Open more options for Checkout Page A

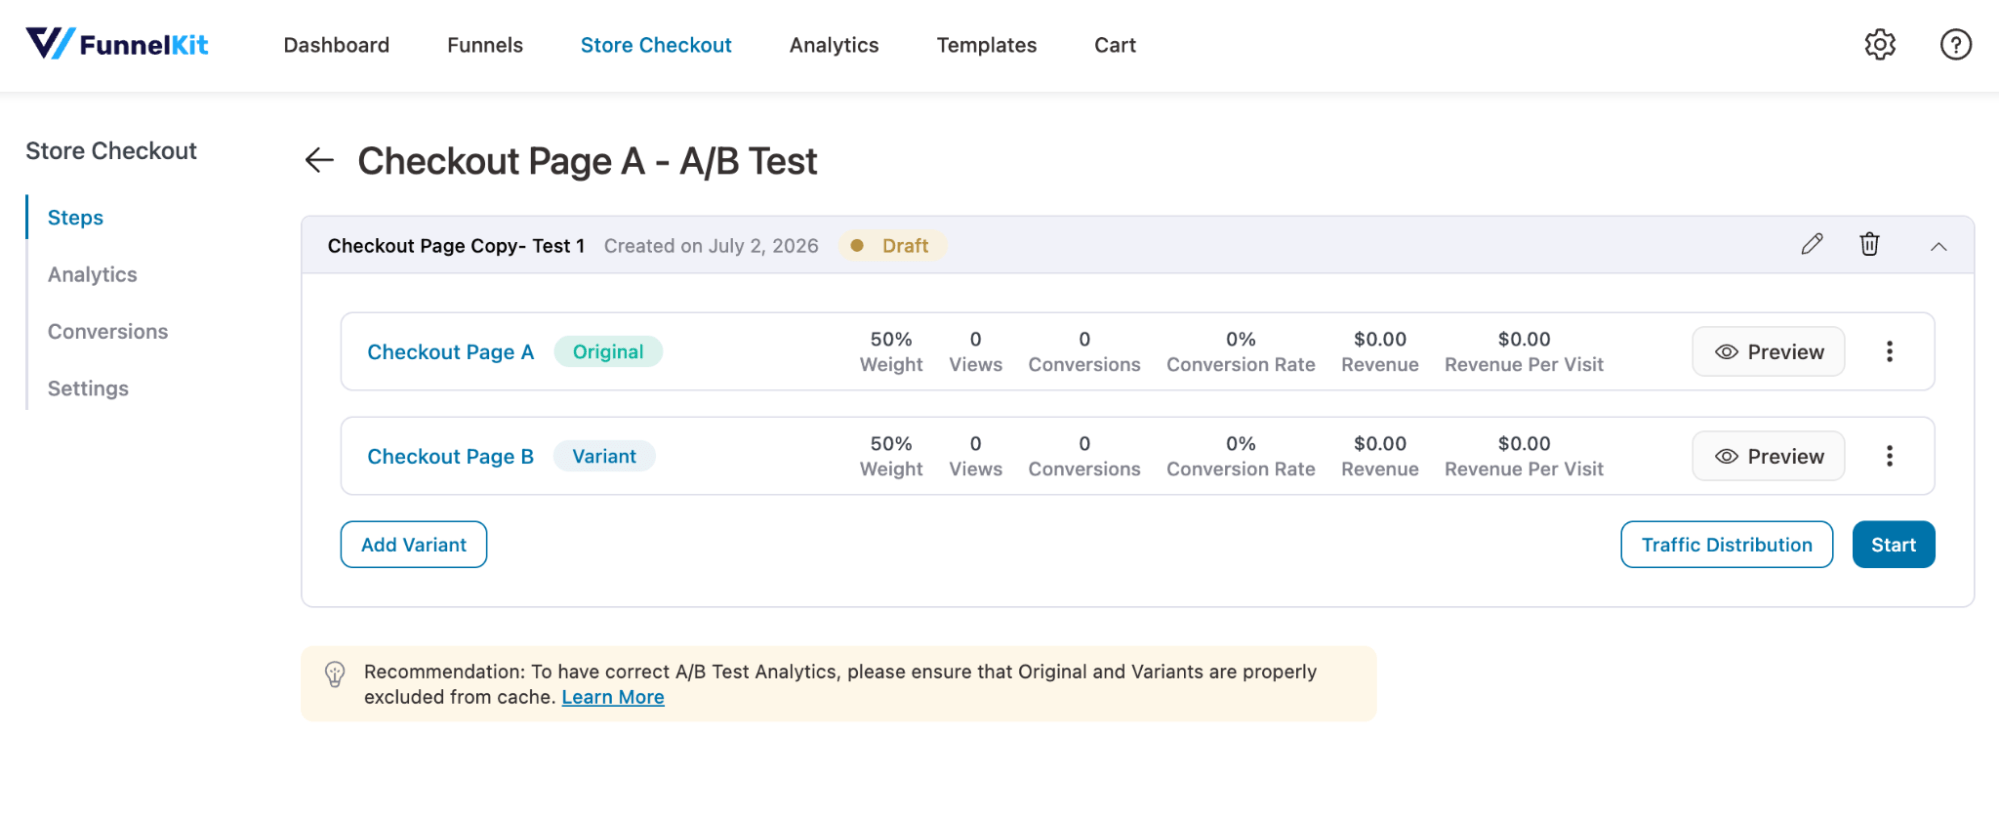[x=1889, y=352]
